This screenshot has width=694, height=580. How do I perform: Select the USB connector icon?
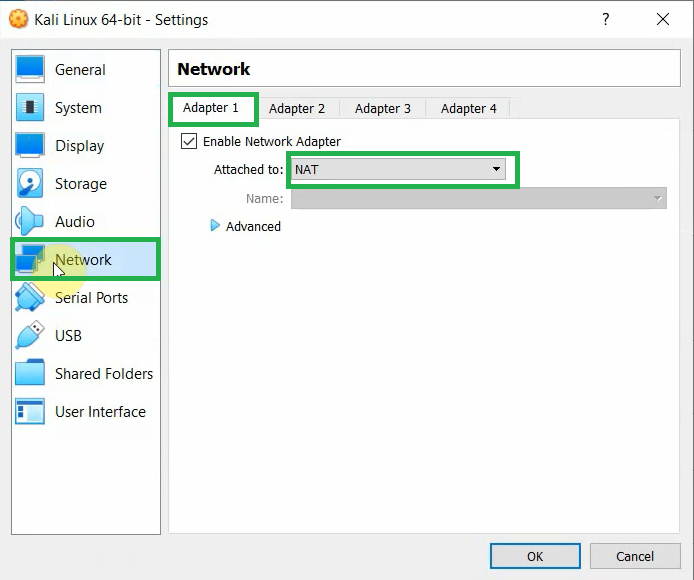30,335
